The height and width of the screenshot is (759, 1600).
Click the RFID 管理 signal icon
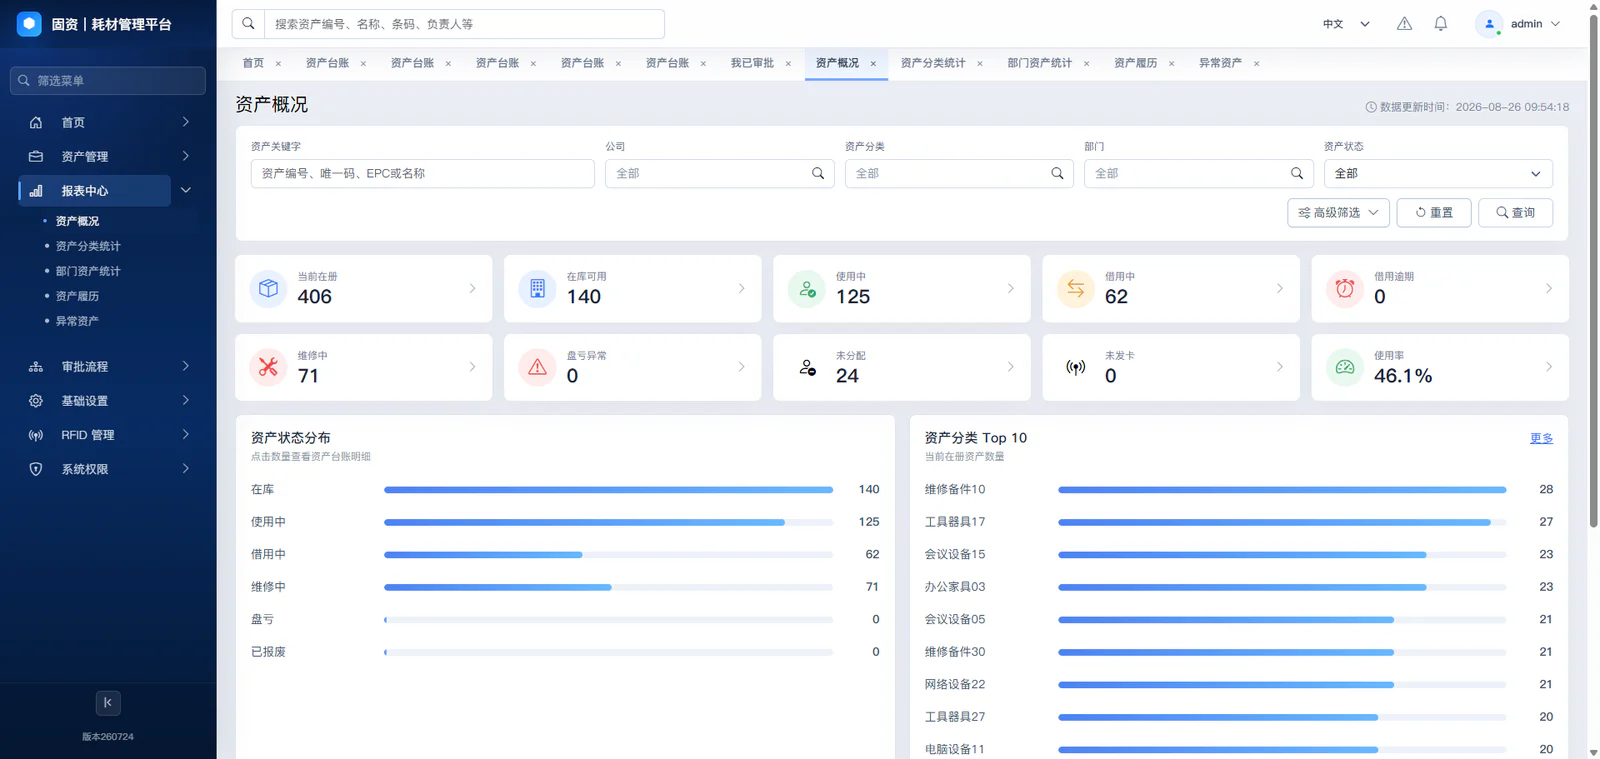click(36, 435)
